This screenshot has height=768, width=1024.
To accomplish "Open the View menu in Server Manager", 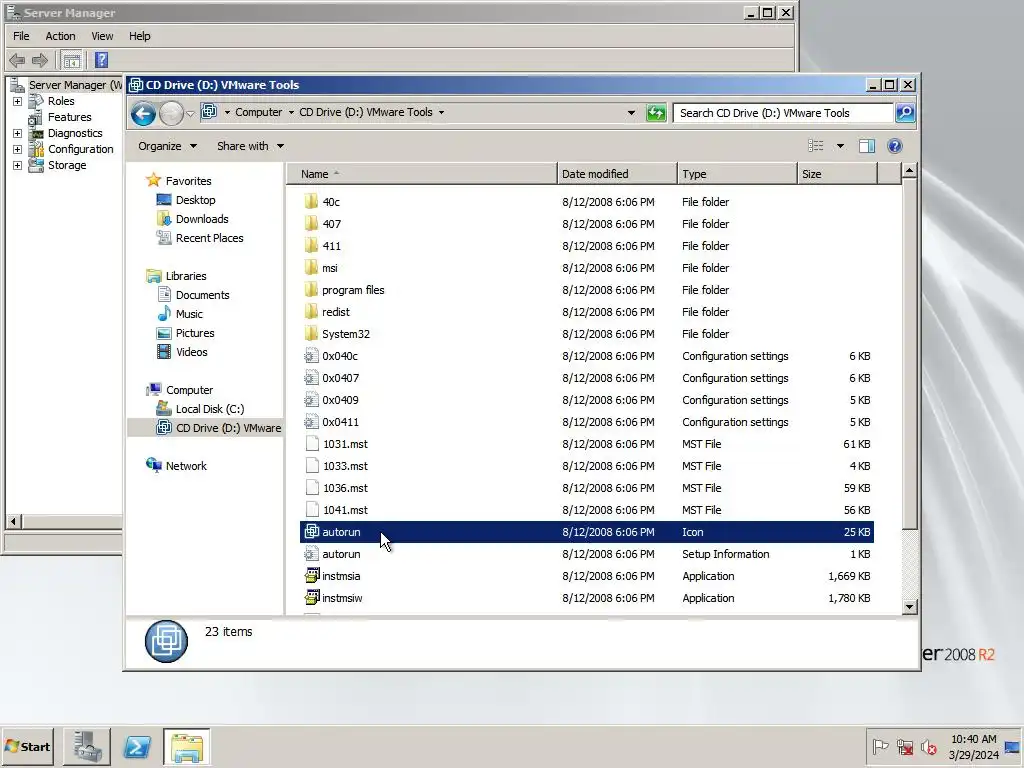I will pyautogui.click(x=102, y=36).
